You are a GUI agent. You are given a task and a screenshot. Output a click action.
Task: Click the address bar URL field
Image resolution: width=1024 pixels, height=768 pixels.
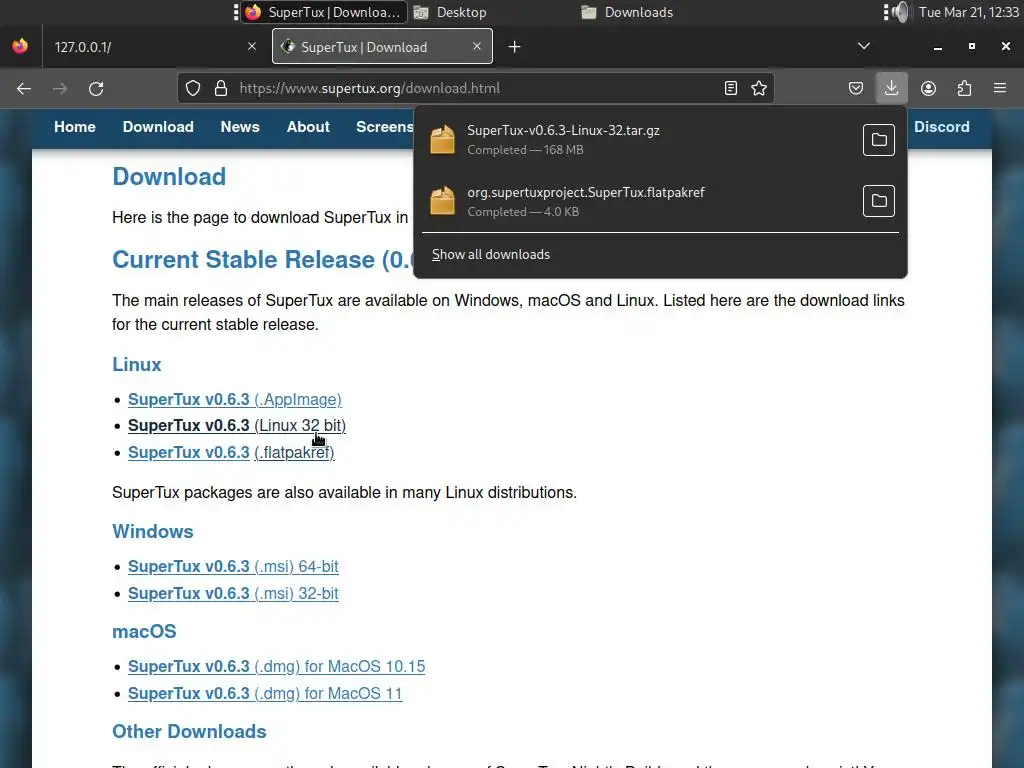pos(477,88)
